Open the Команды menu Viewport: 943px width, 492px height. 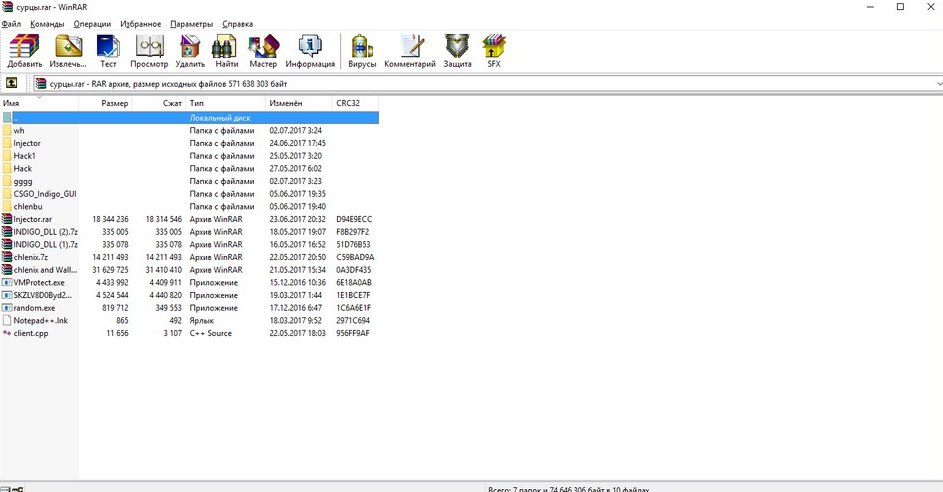click(47, 24)
